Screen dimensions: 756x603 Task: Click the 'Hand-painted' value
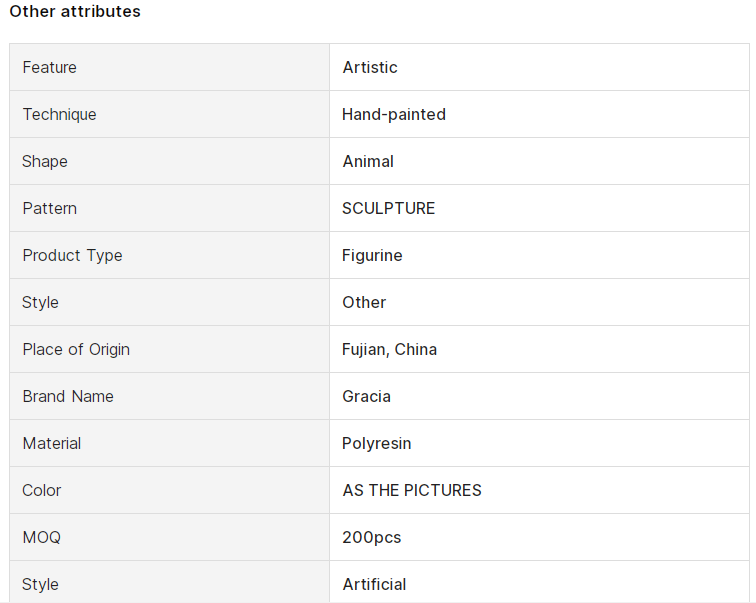click(x=393, y=115)
